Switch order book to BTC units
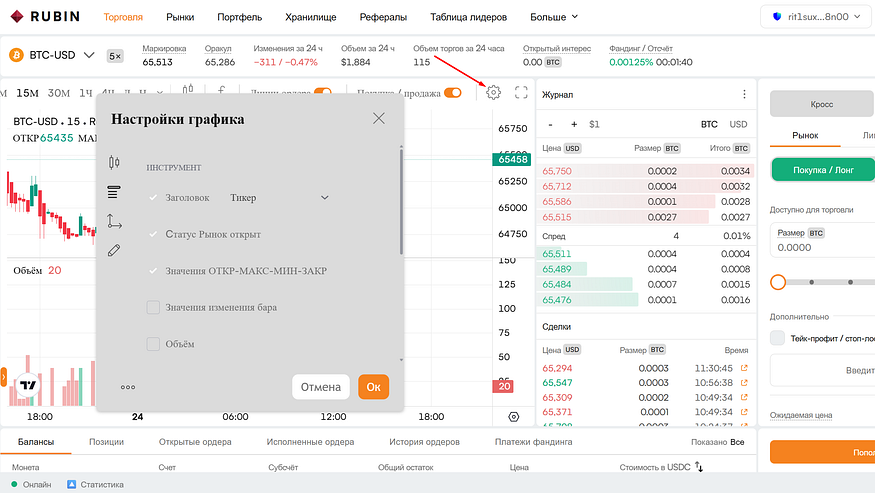 click(x=709, y=125)
